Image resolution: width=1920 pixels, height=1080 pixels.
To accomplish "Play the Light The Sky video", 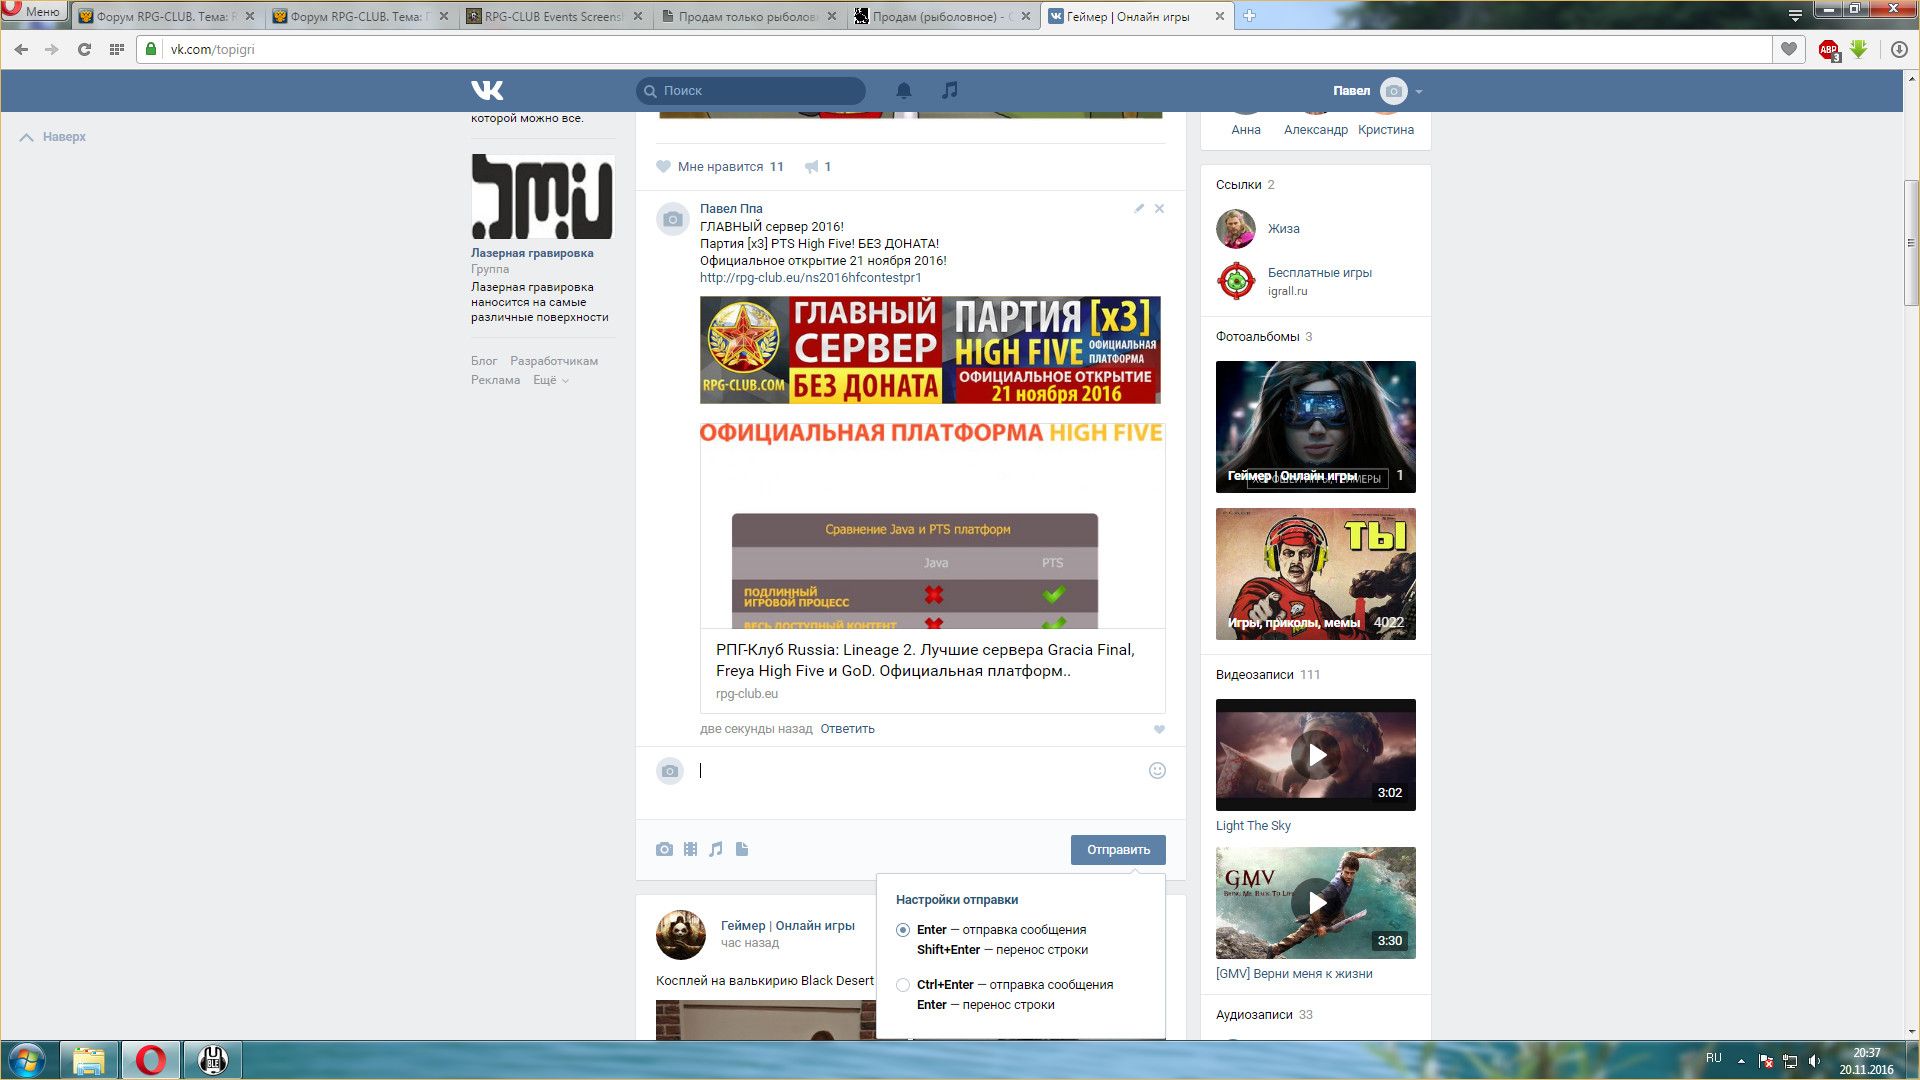I will pos(1316,755).
